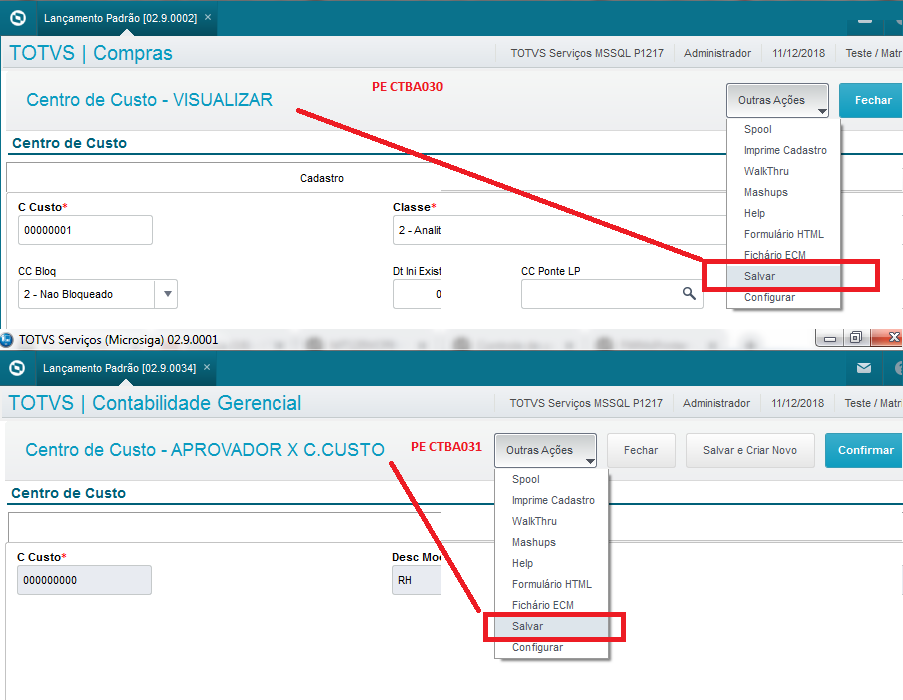Screen dimensions: 903x700
Task: Expand Outras Ações in Aprovador x C.Custo screen
Action: tap(545, 450)
